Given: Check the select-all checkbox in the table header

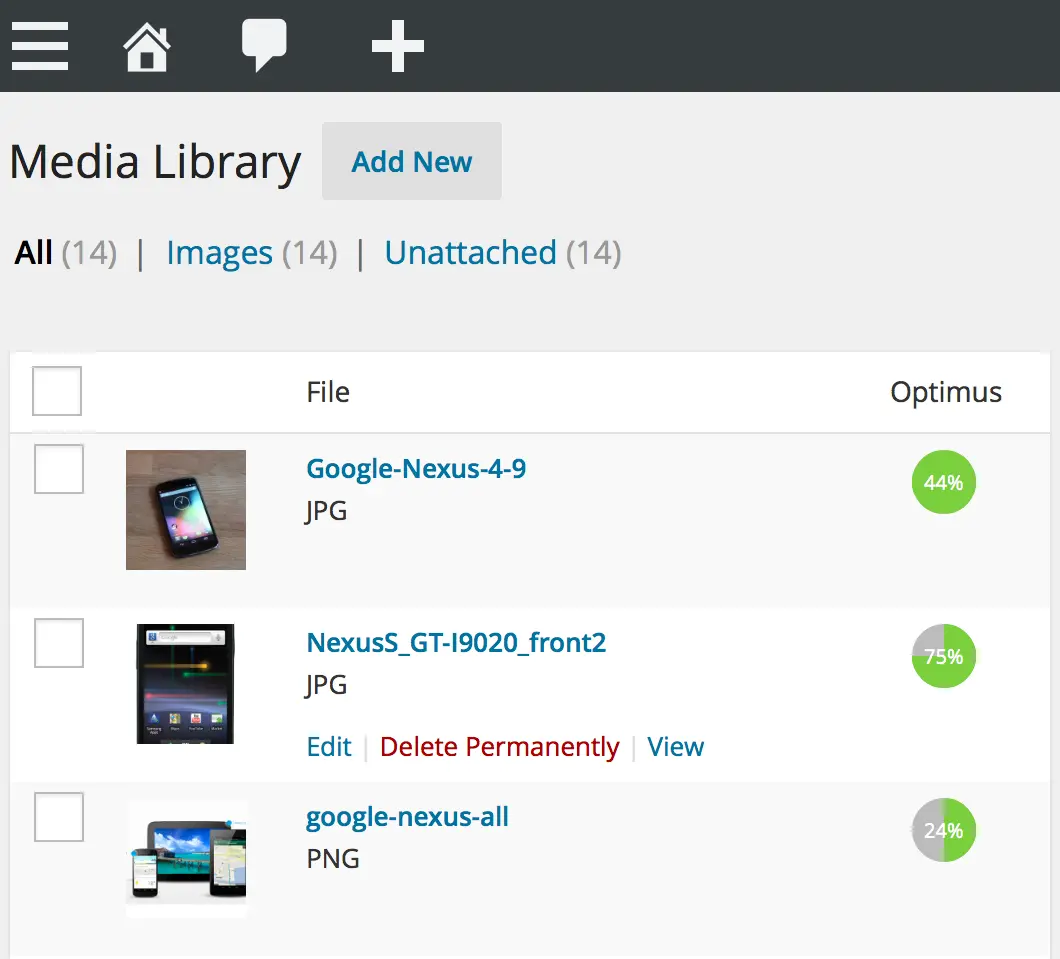Looking at the screenshot, I should click(56, 391).
